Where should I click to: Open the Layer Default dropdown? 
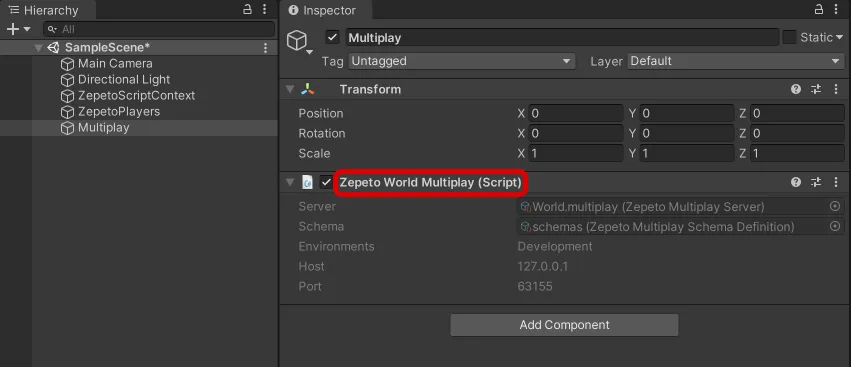click(x=736, y=61)
